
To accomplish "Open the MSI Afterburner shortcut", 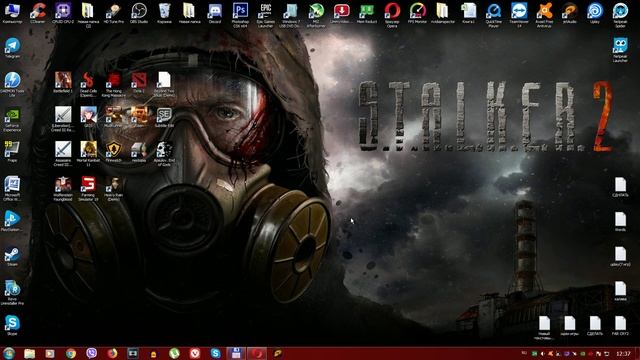I will [x=316, y=15].
